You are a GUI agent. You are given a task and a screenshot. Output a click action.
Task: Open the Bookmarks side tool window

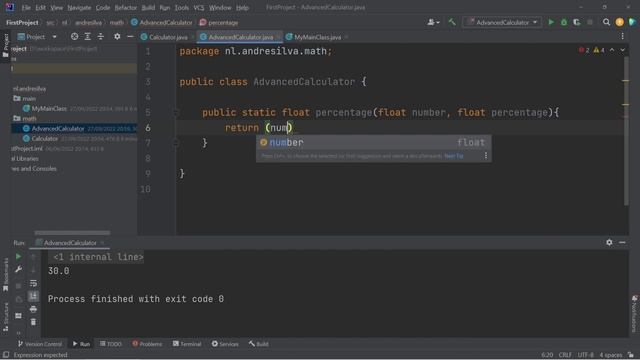click(x=5, y=275)
